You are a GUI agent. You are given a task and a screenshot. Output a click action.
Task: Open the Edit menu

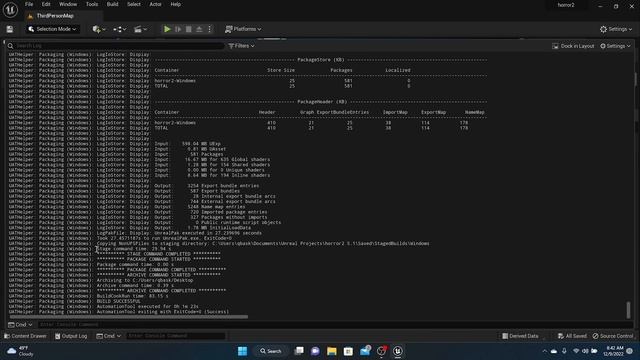click(x=46, y=4)
